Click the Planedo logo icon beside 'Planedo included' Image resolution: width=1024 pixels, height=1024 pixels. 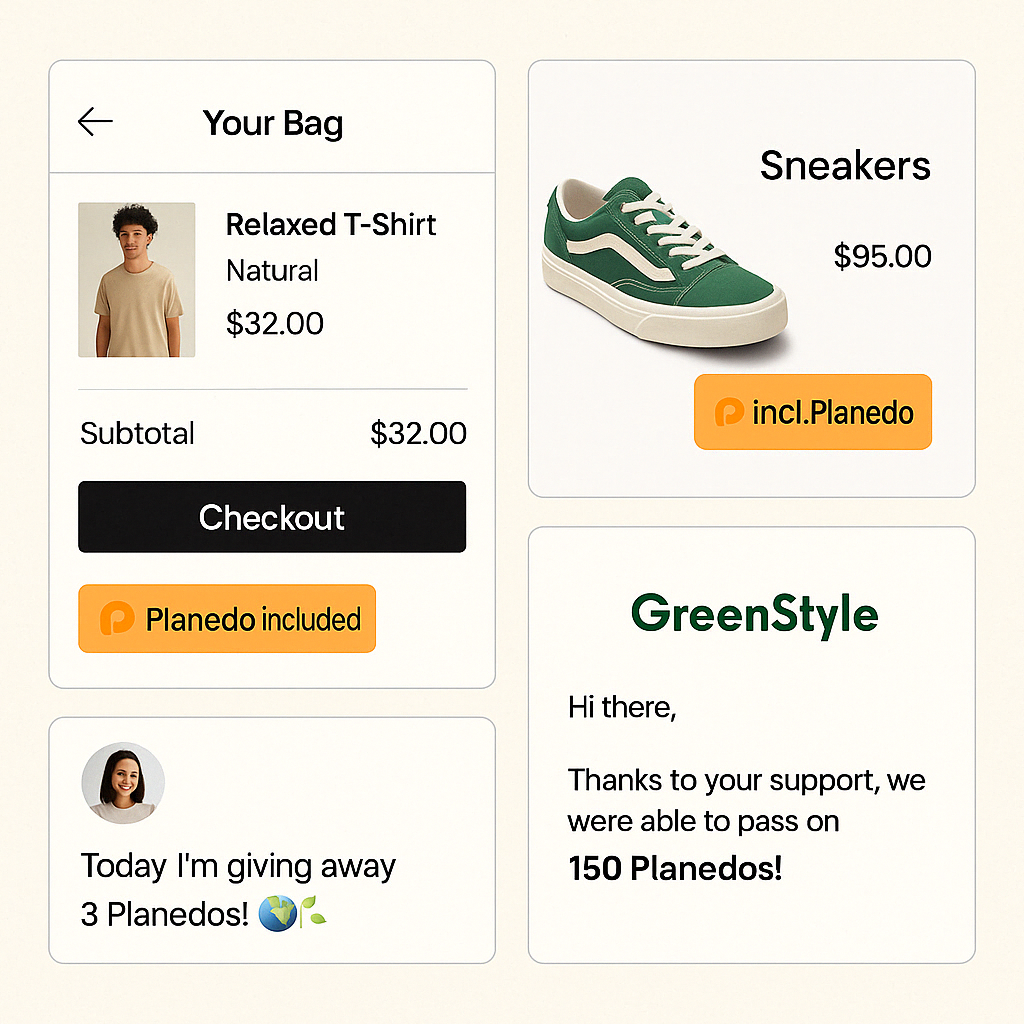(117, 619)
